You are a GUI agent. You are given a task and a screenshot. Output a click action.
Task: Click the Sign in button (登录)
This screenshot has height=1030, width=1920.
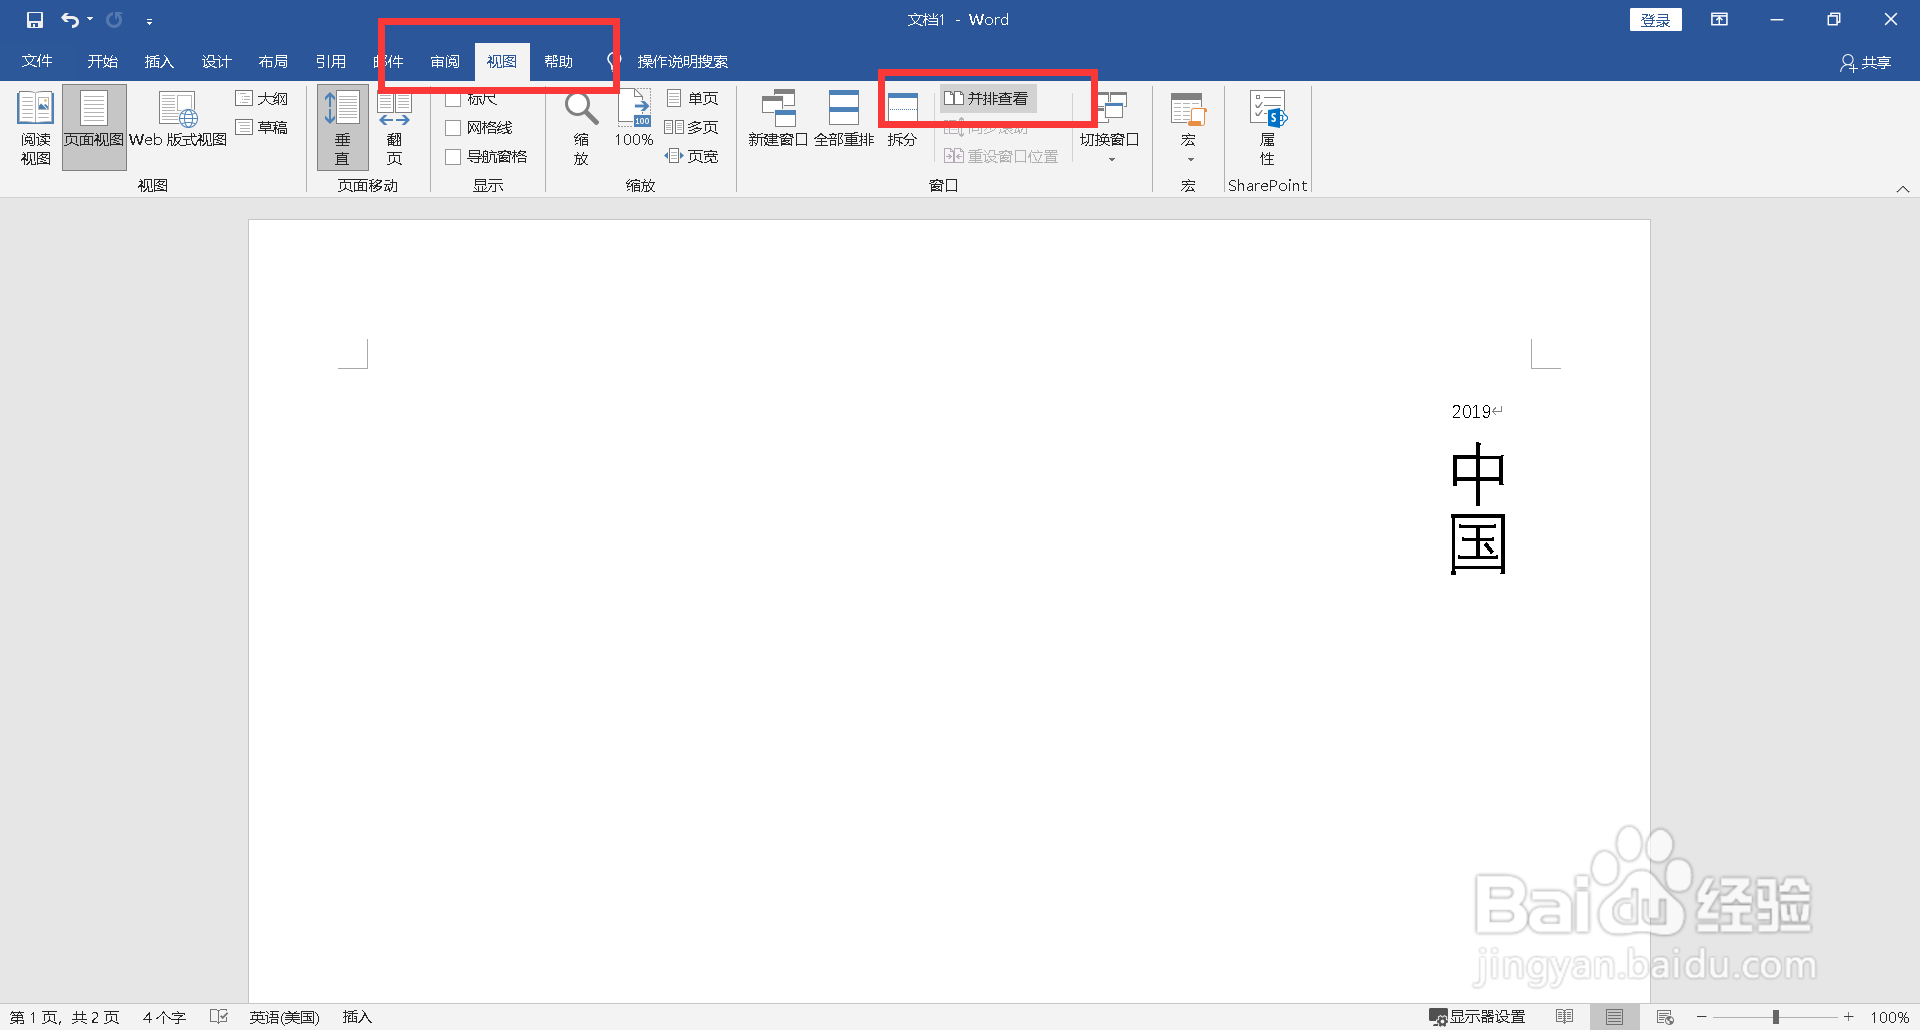pyautogui.click(x=1655, y=20)
